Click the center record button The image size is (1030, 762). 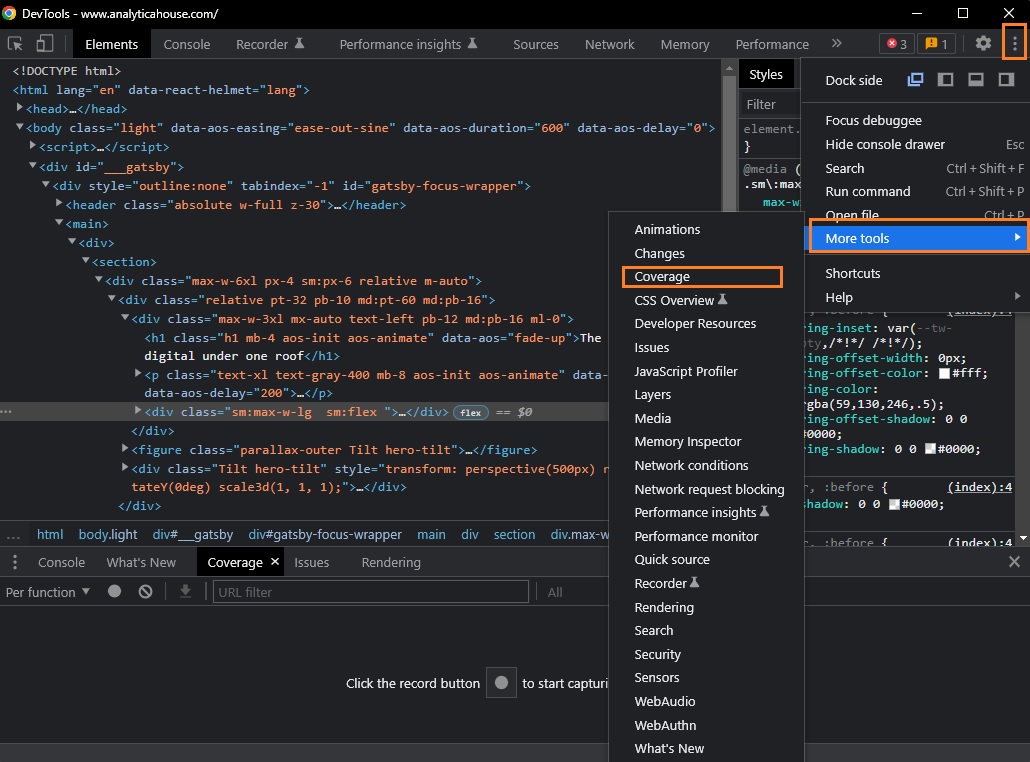click(x=501, y=683)
